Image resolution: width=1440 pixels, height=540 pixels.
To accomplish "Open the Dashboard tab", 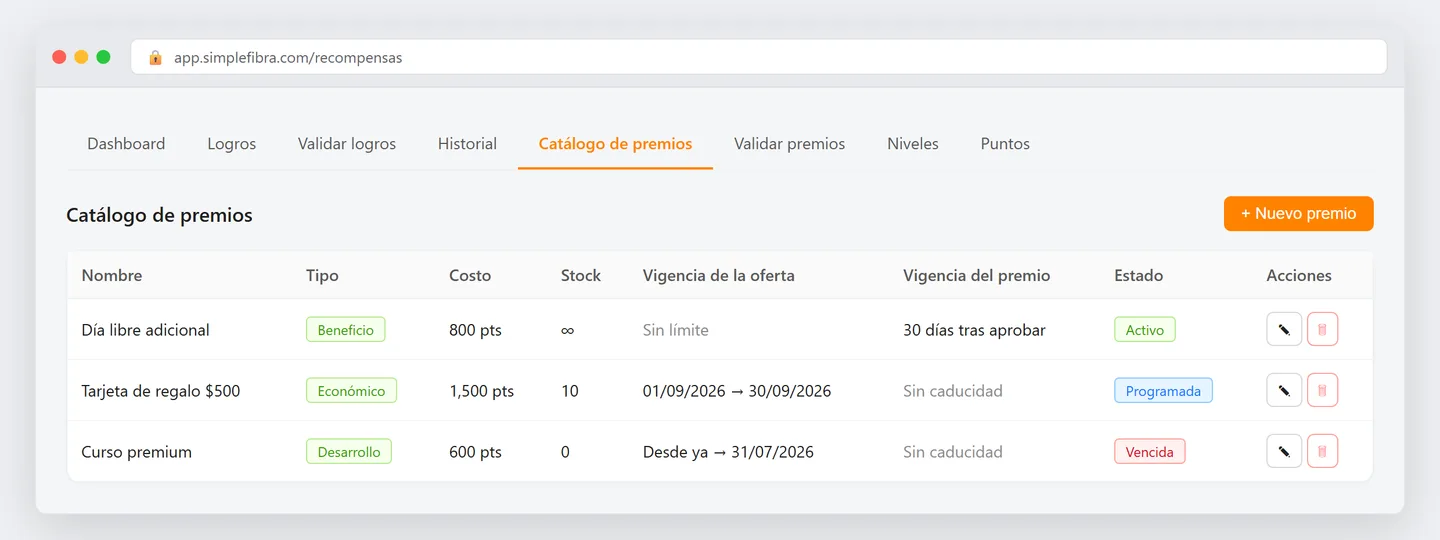I will 126,144.
